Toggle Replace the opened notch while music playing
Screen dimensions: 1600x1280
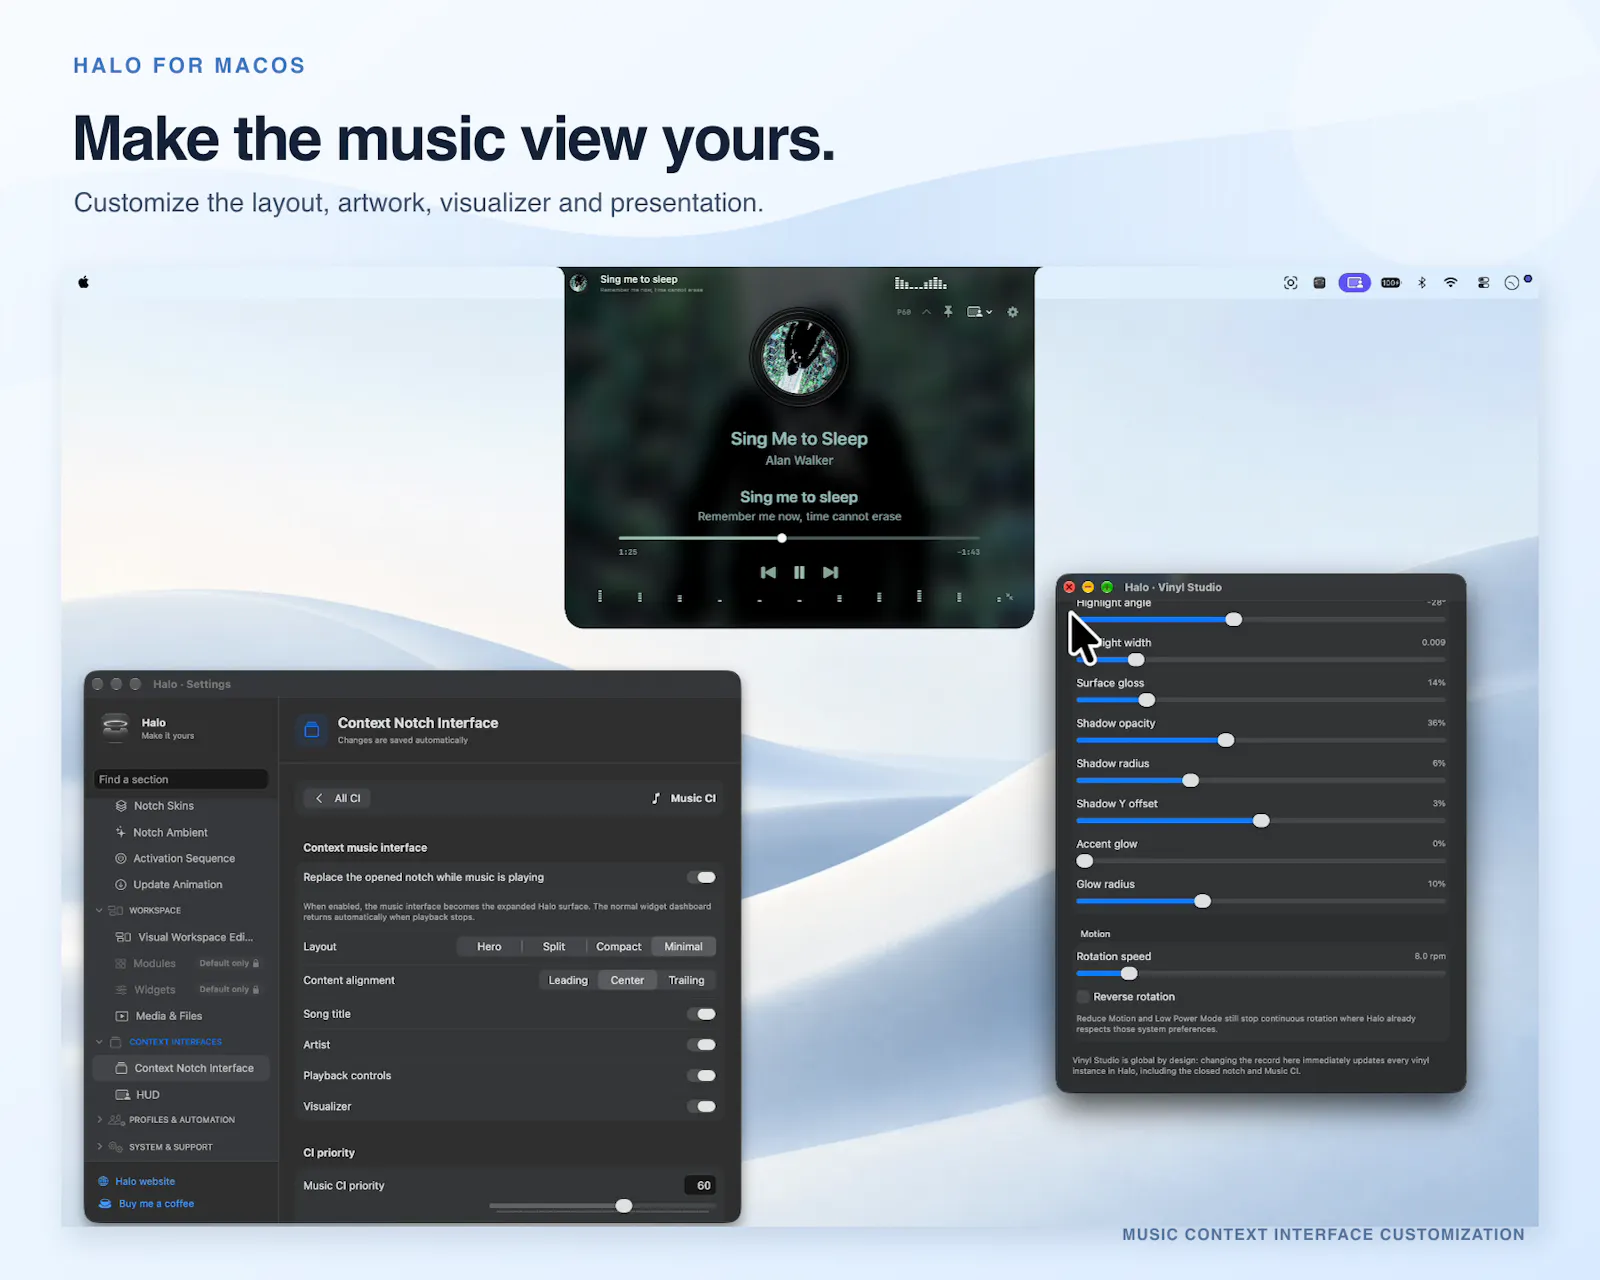703,877
